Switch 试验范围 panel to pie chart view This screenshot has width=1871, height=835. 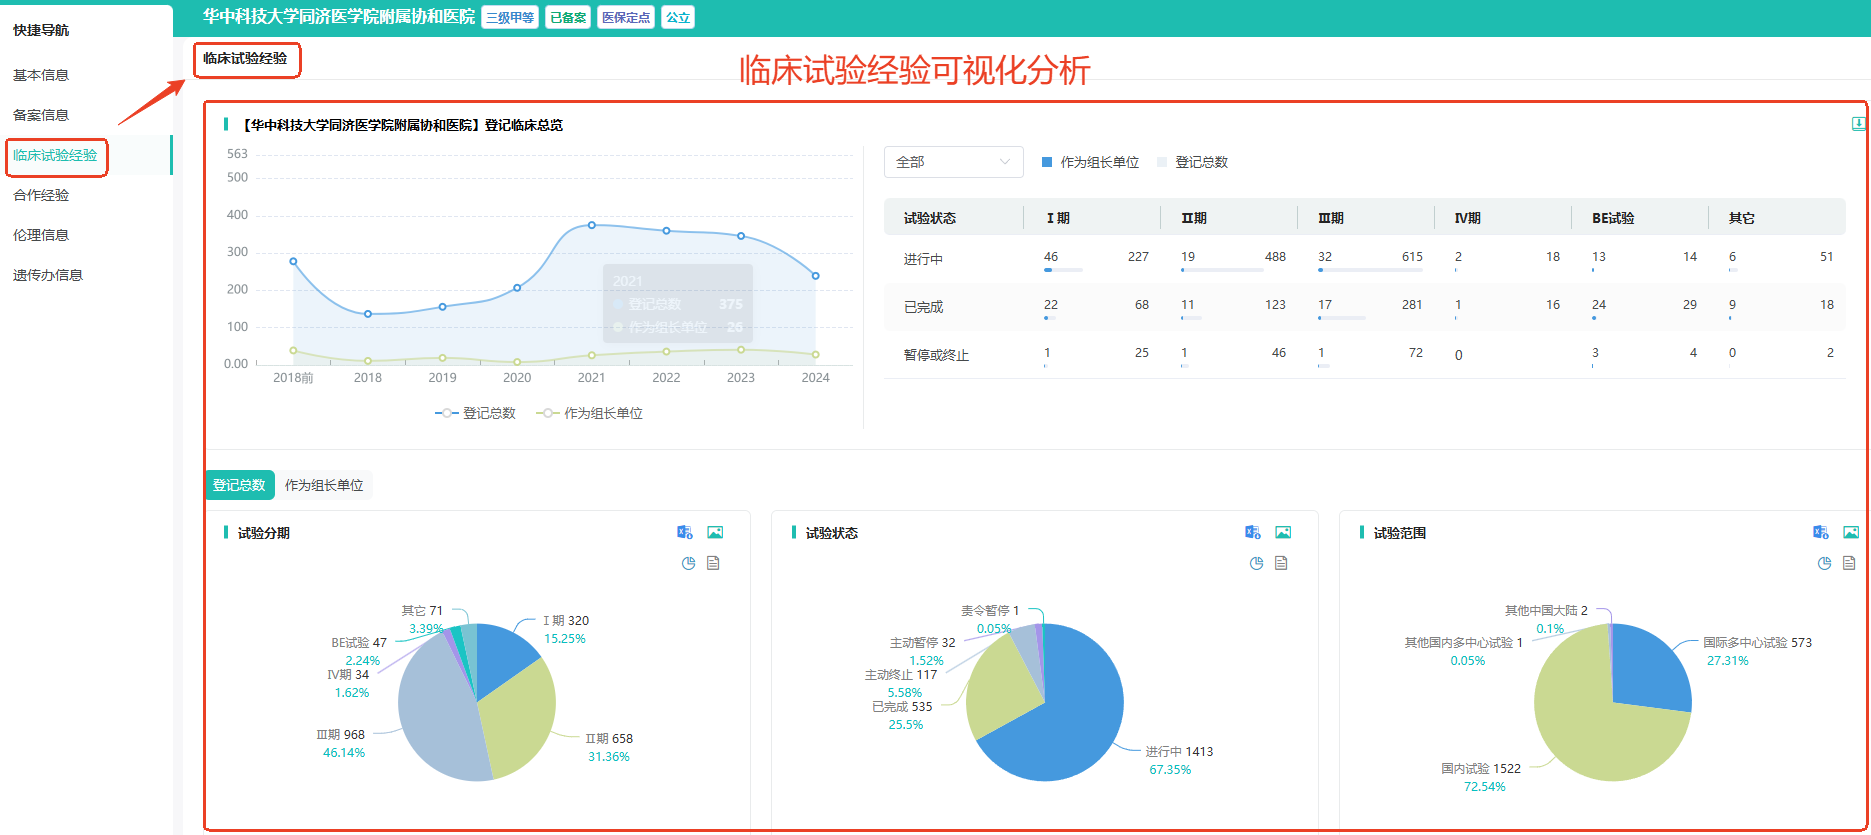tap(1824, 563)
